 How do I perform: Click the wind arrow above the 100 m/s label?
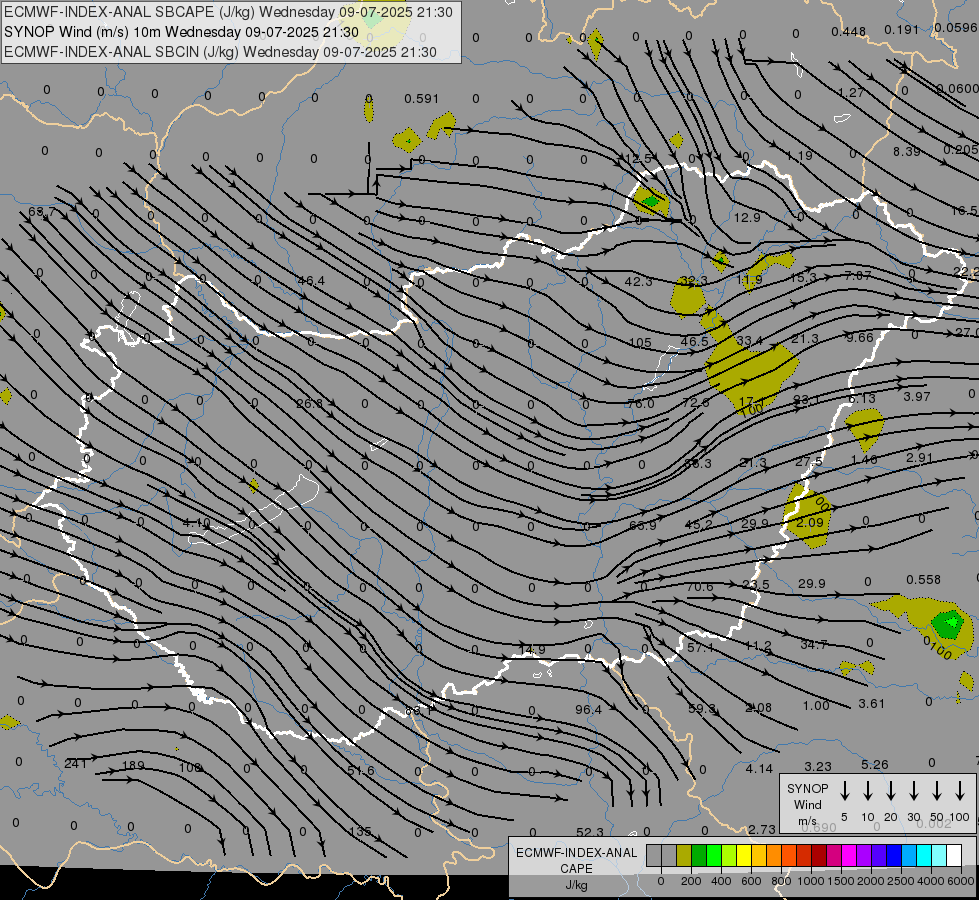pos(960,790)
